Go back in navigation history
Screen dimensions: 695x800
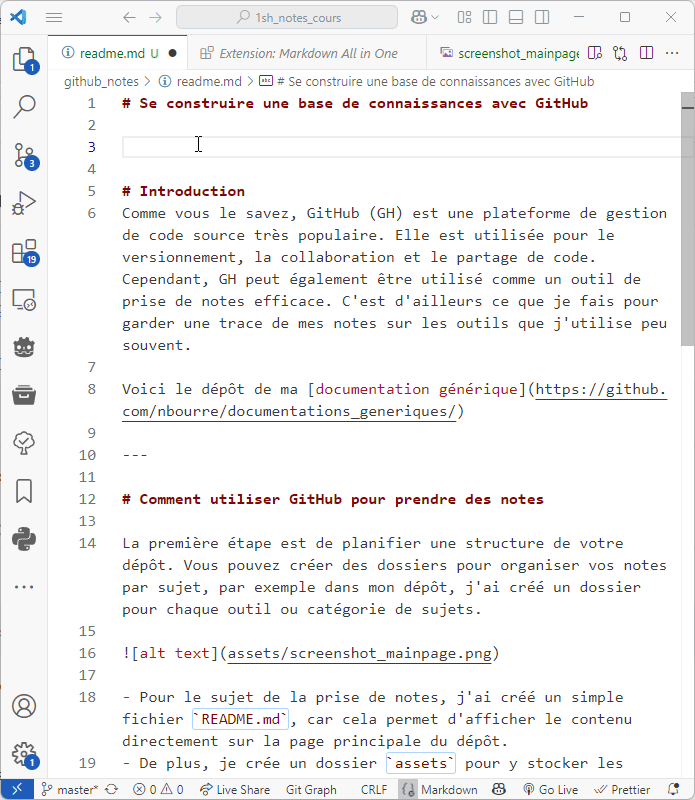point(129,18)
